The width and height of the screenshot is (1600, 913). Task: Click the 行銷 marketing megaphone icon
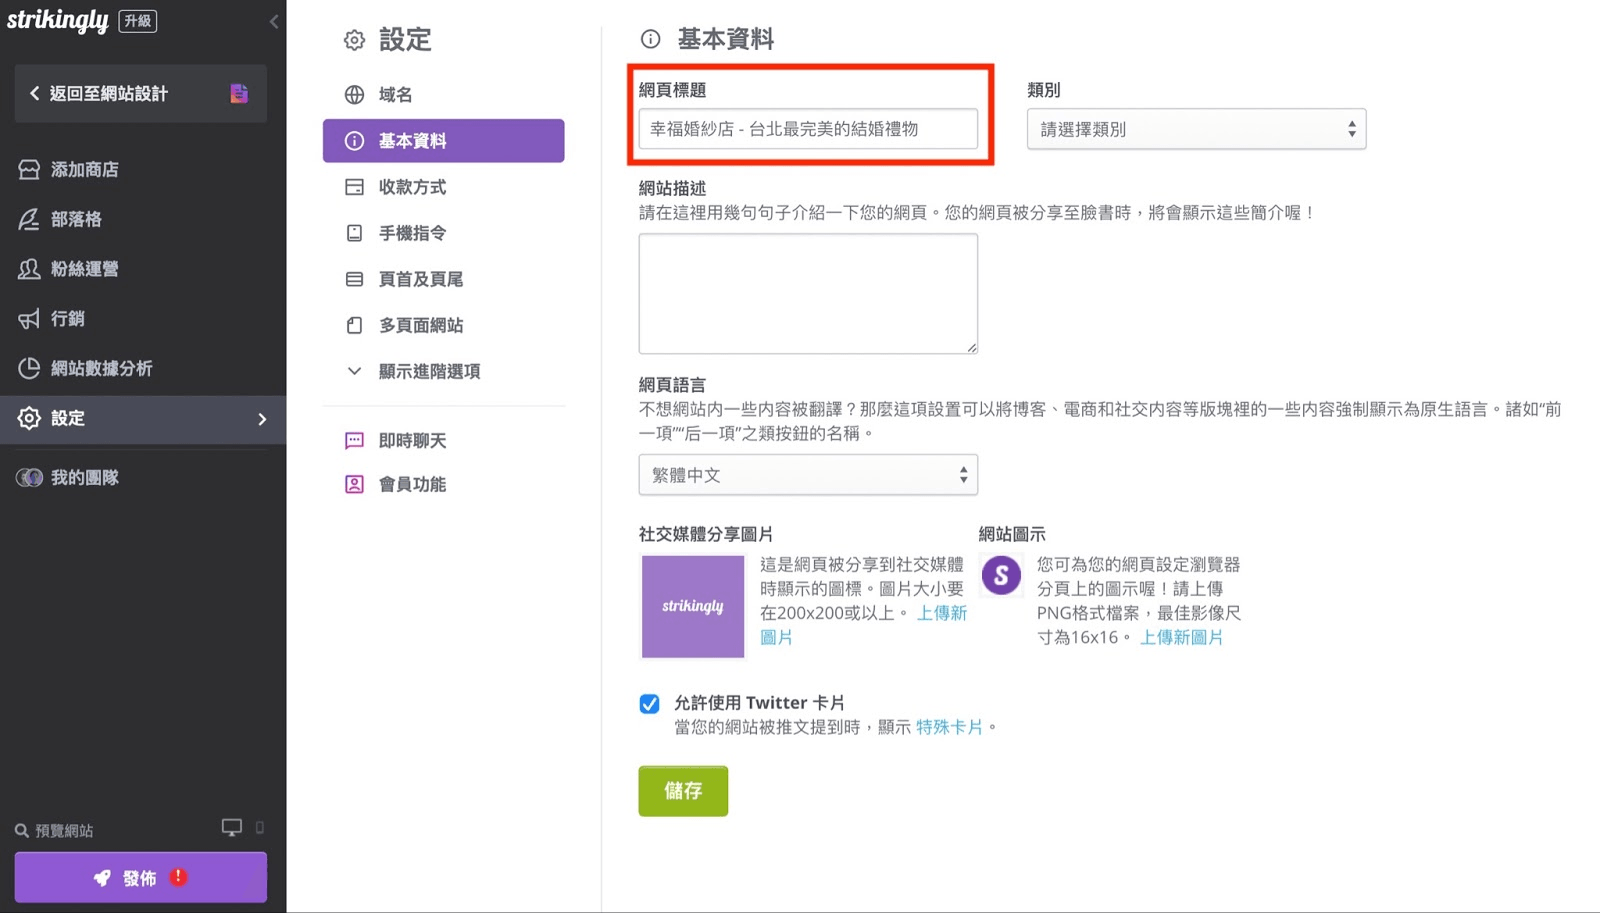pos(28,318)
